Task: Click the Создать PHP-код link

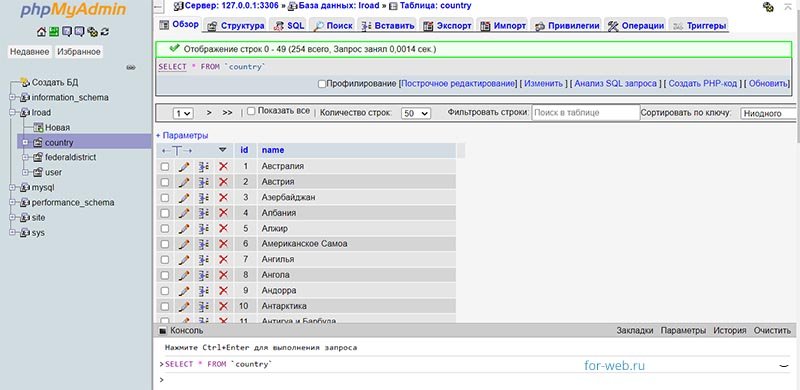Action: 703,83
